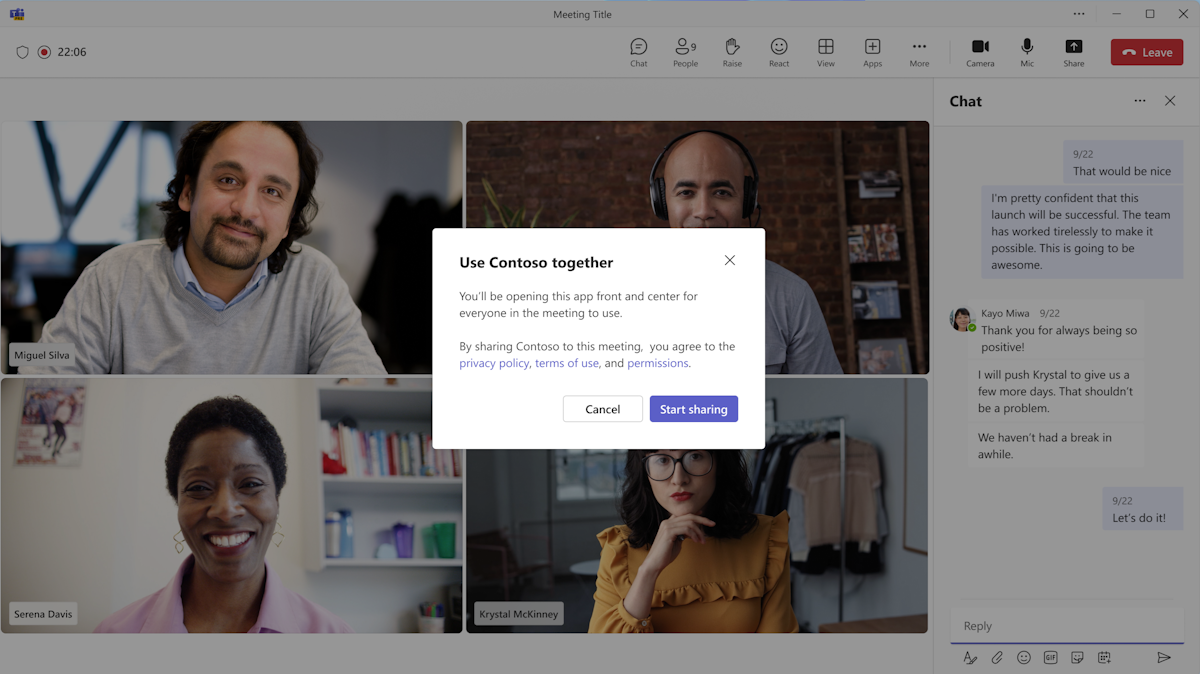The height and width of the screenshot is (674, 1200).
Task: Click the Meeting Title text in title bar
Action: pos(582,14)
